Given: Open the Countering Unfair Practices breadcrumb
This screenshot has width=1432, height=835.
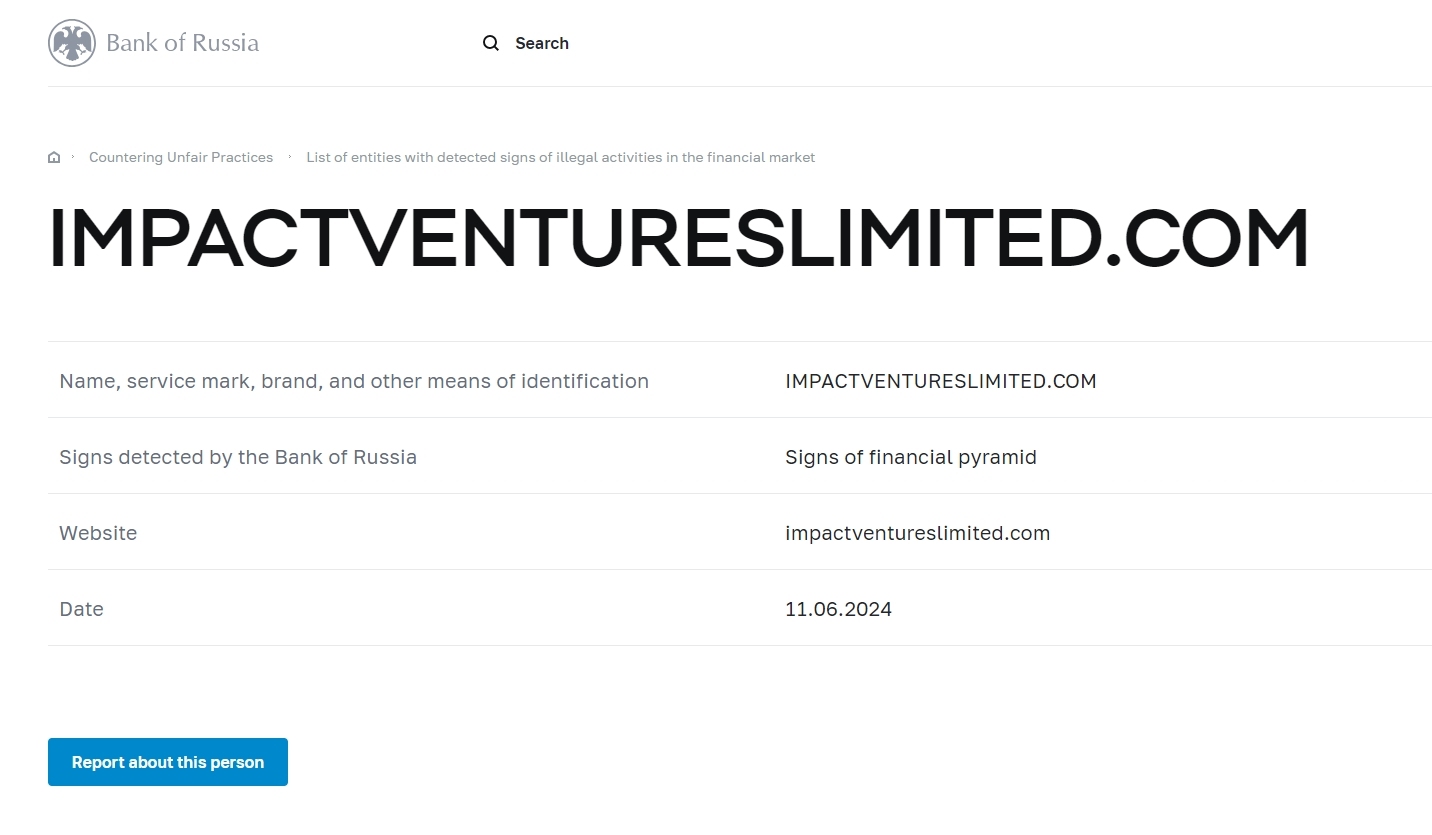Looking at the screenshot, I should (181, 157).
